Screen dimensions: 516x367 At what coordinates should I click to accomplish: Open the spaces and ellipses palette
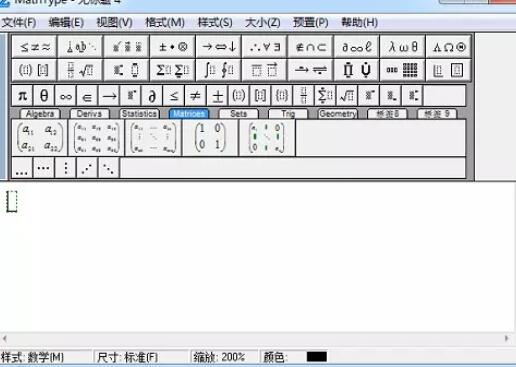click(80, 47)
